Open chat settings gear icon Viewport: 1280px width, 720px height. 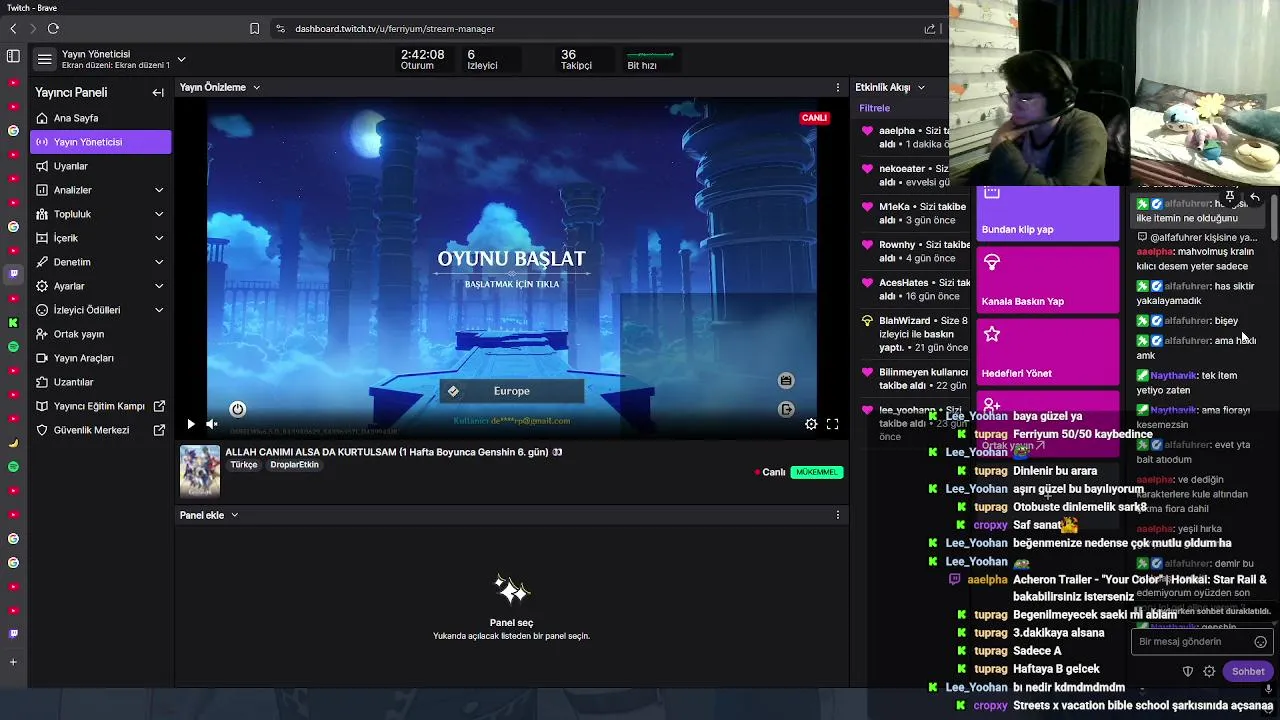point(1209,671)
